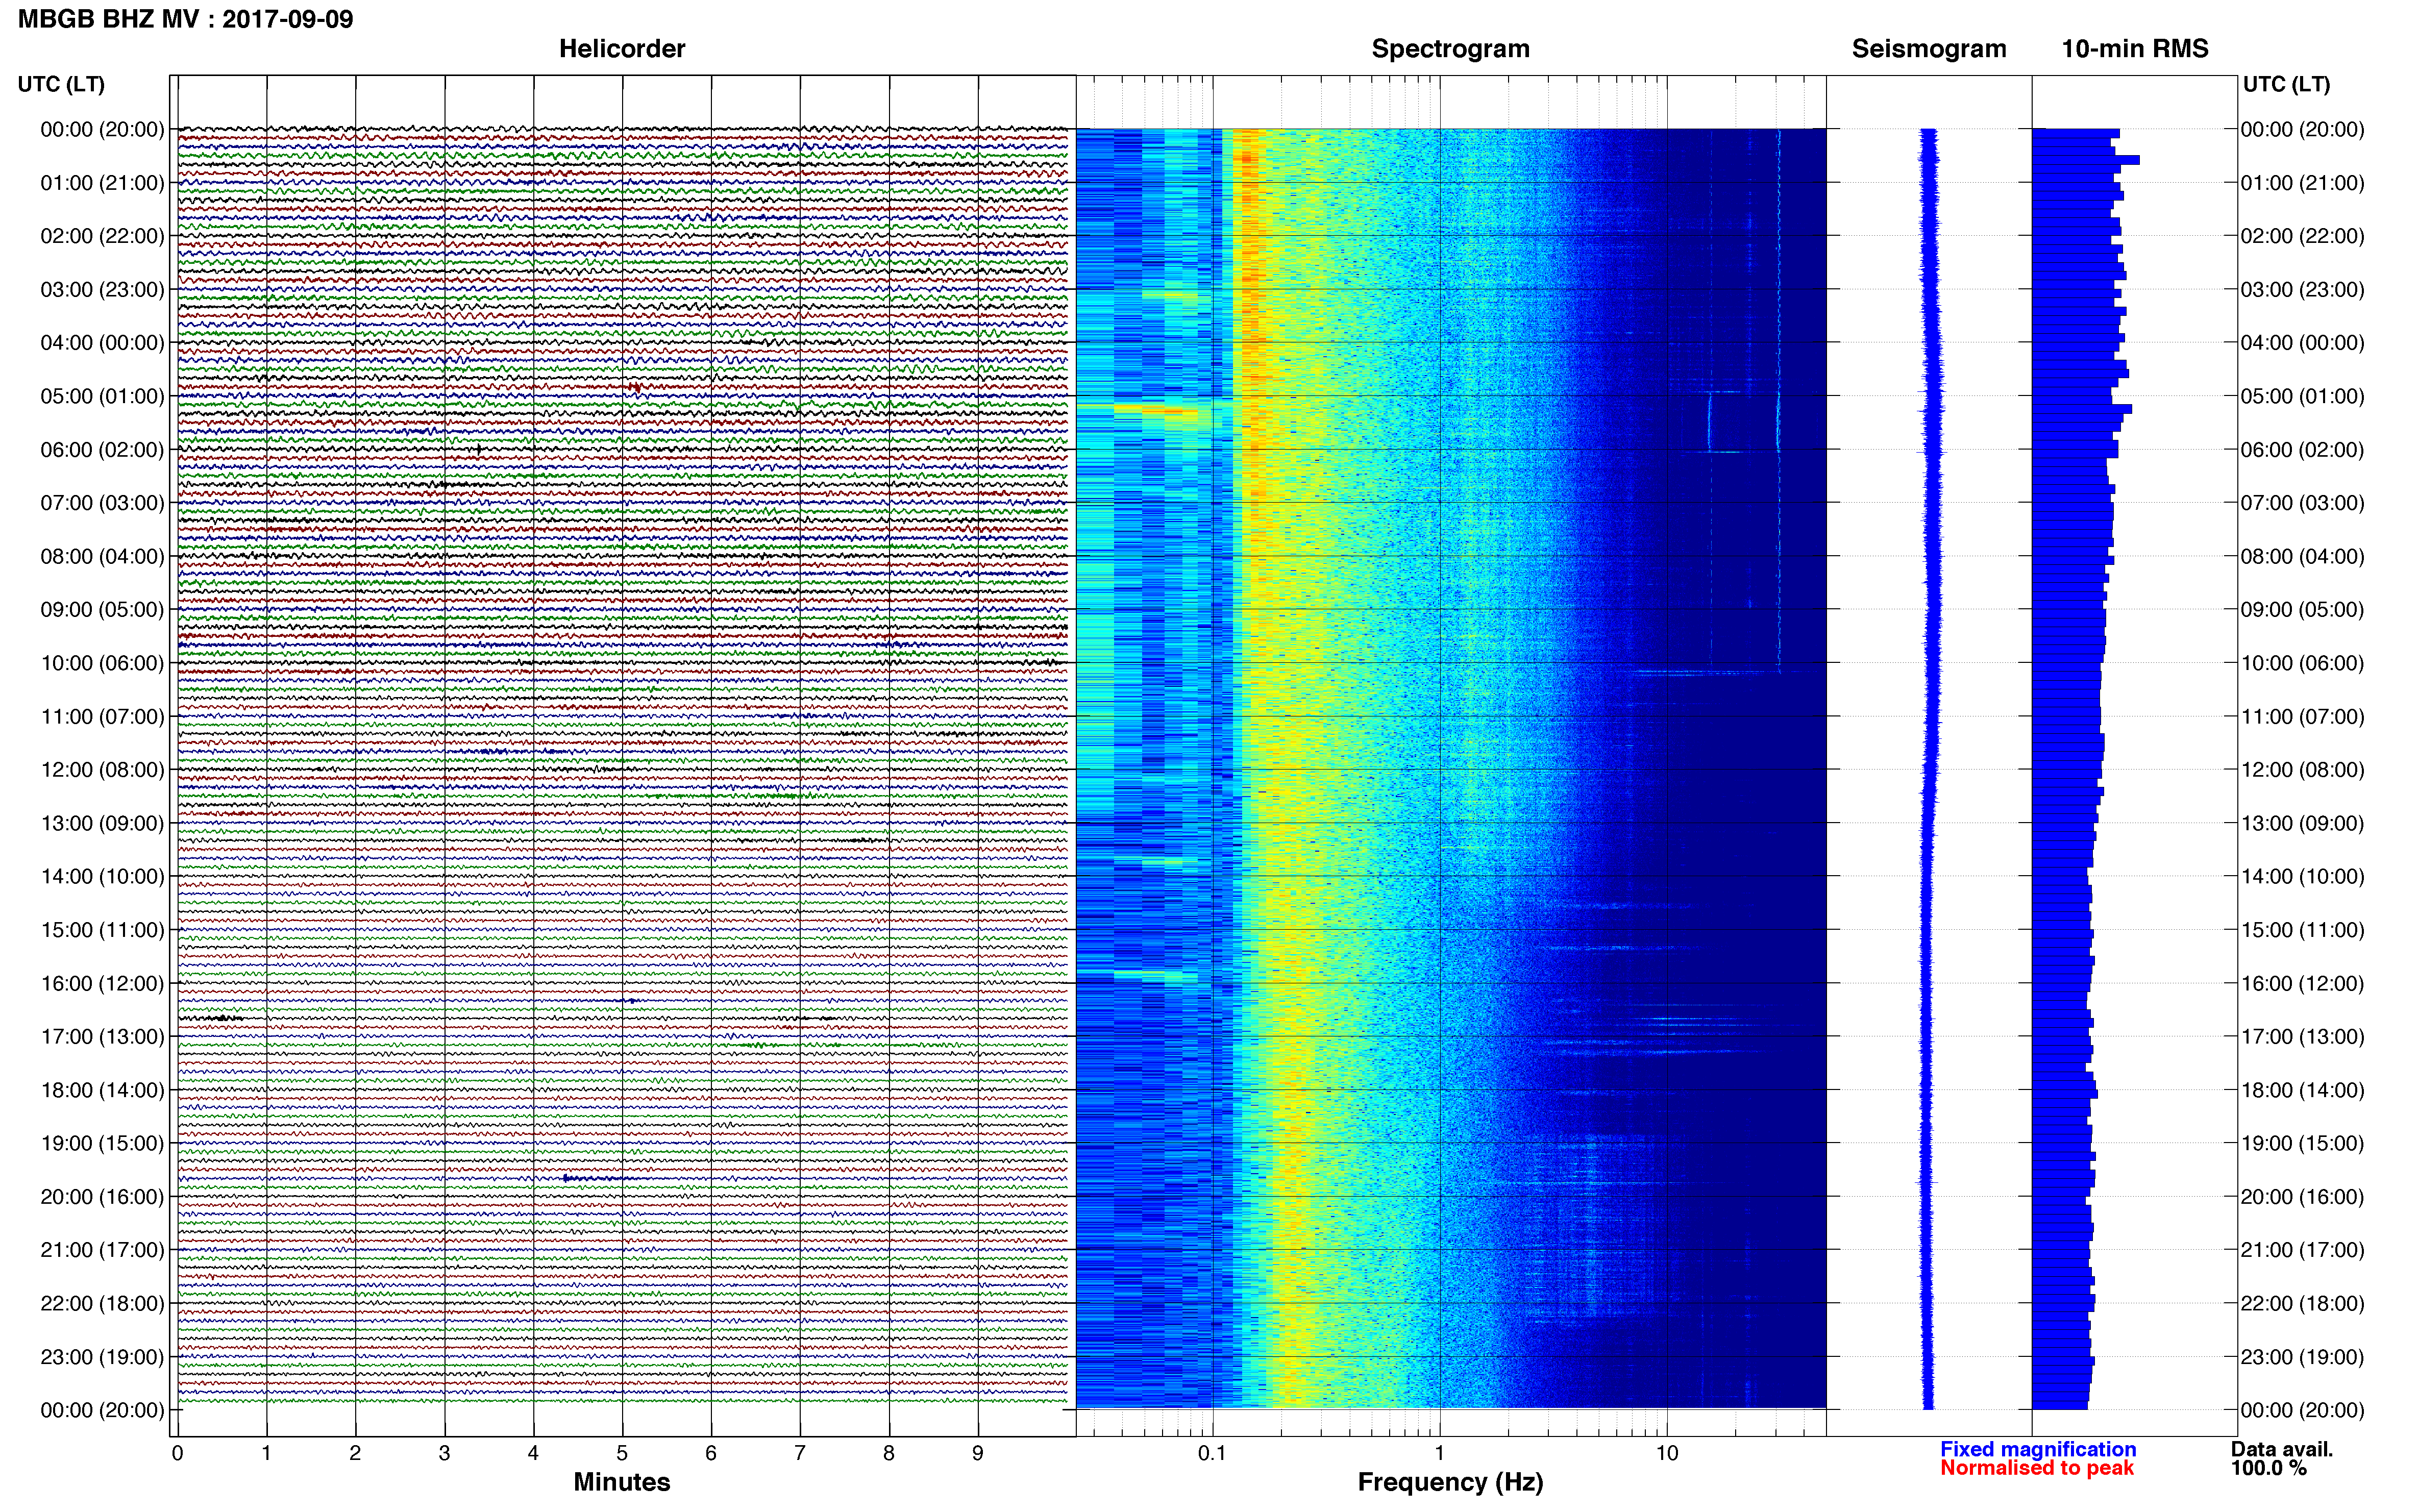Click the right '12:00 (08:00)' time label

tap(2302, 770)
